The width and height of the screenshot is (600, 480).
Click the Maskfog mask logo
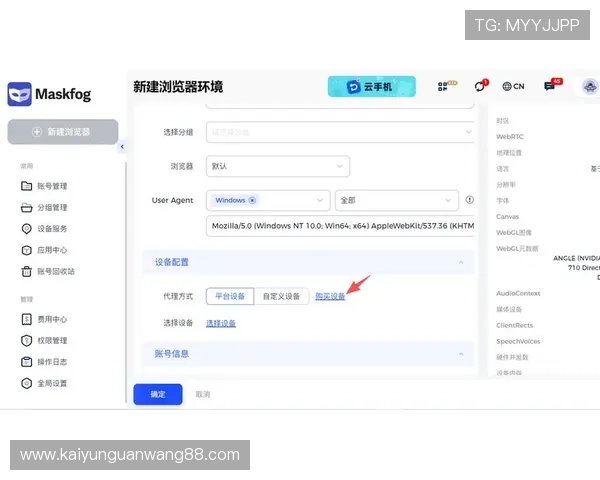(x=19, y=94)
